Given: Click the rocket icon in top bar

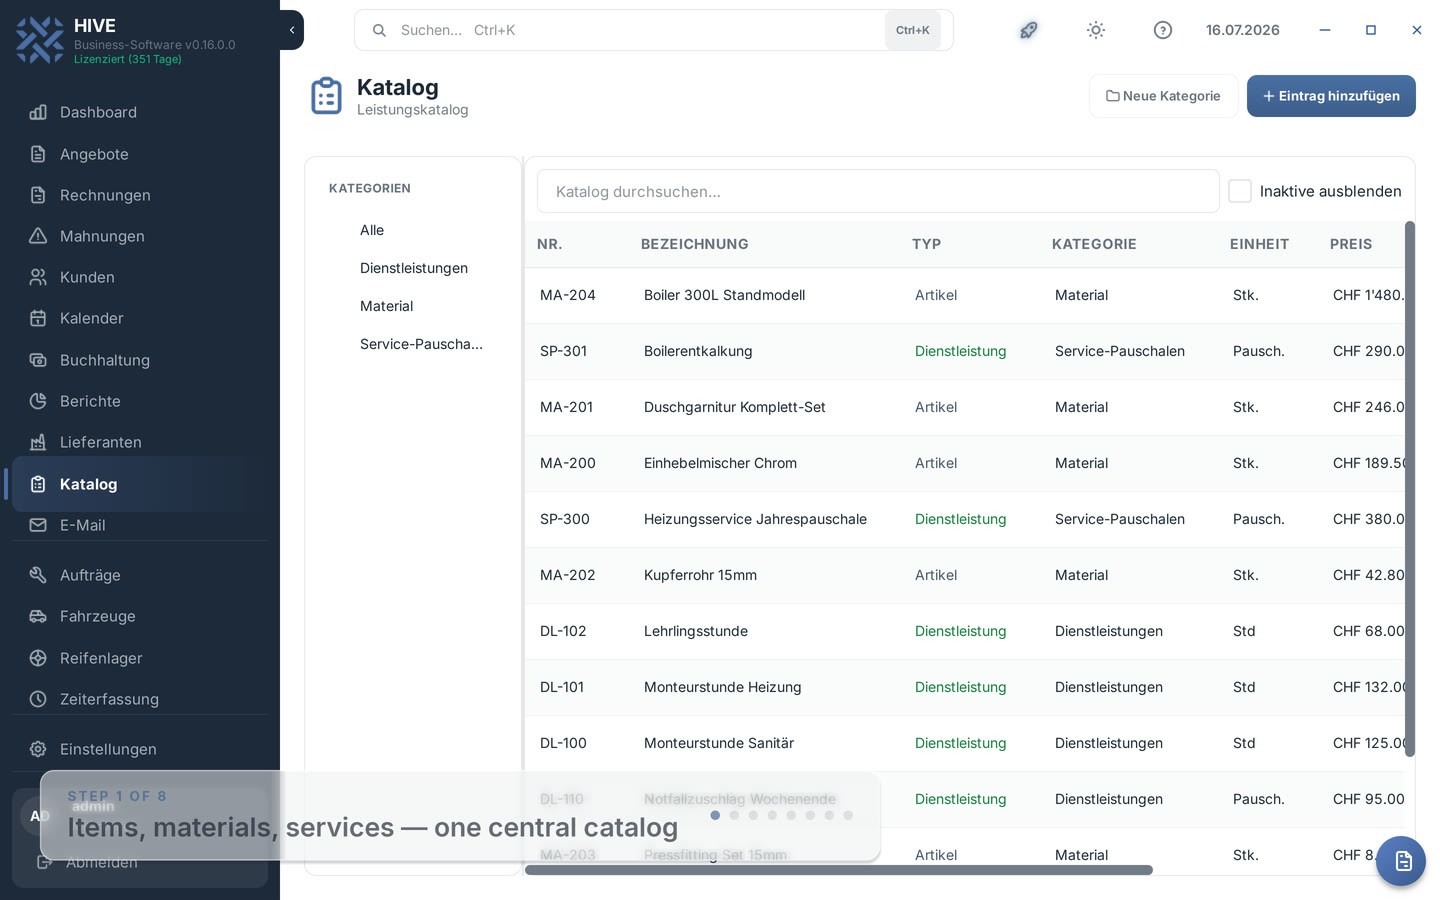Looking at the screenshot, I should pos(1028,30).
